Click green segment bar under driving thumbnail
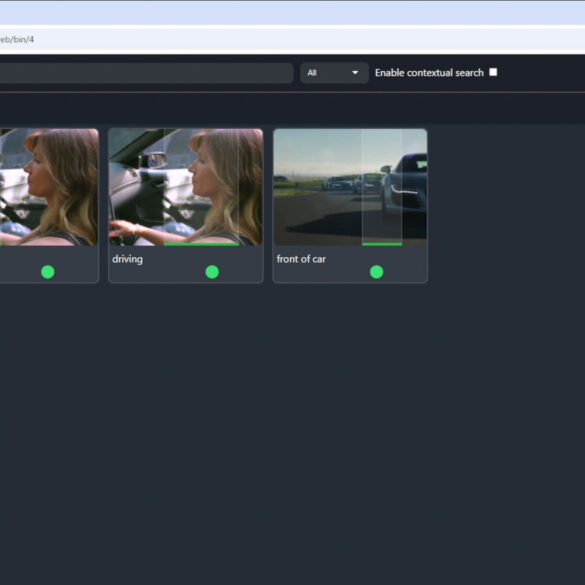 coord(201,244)
